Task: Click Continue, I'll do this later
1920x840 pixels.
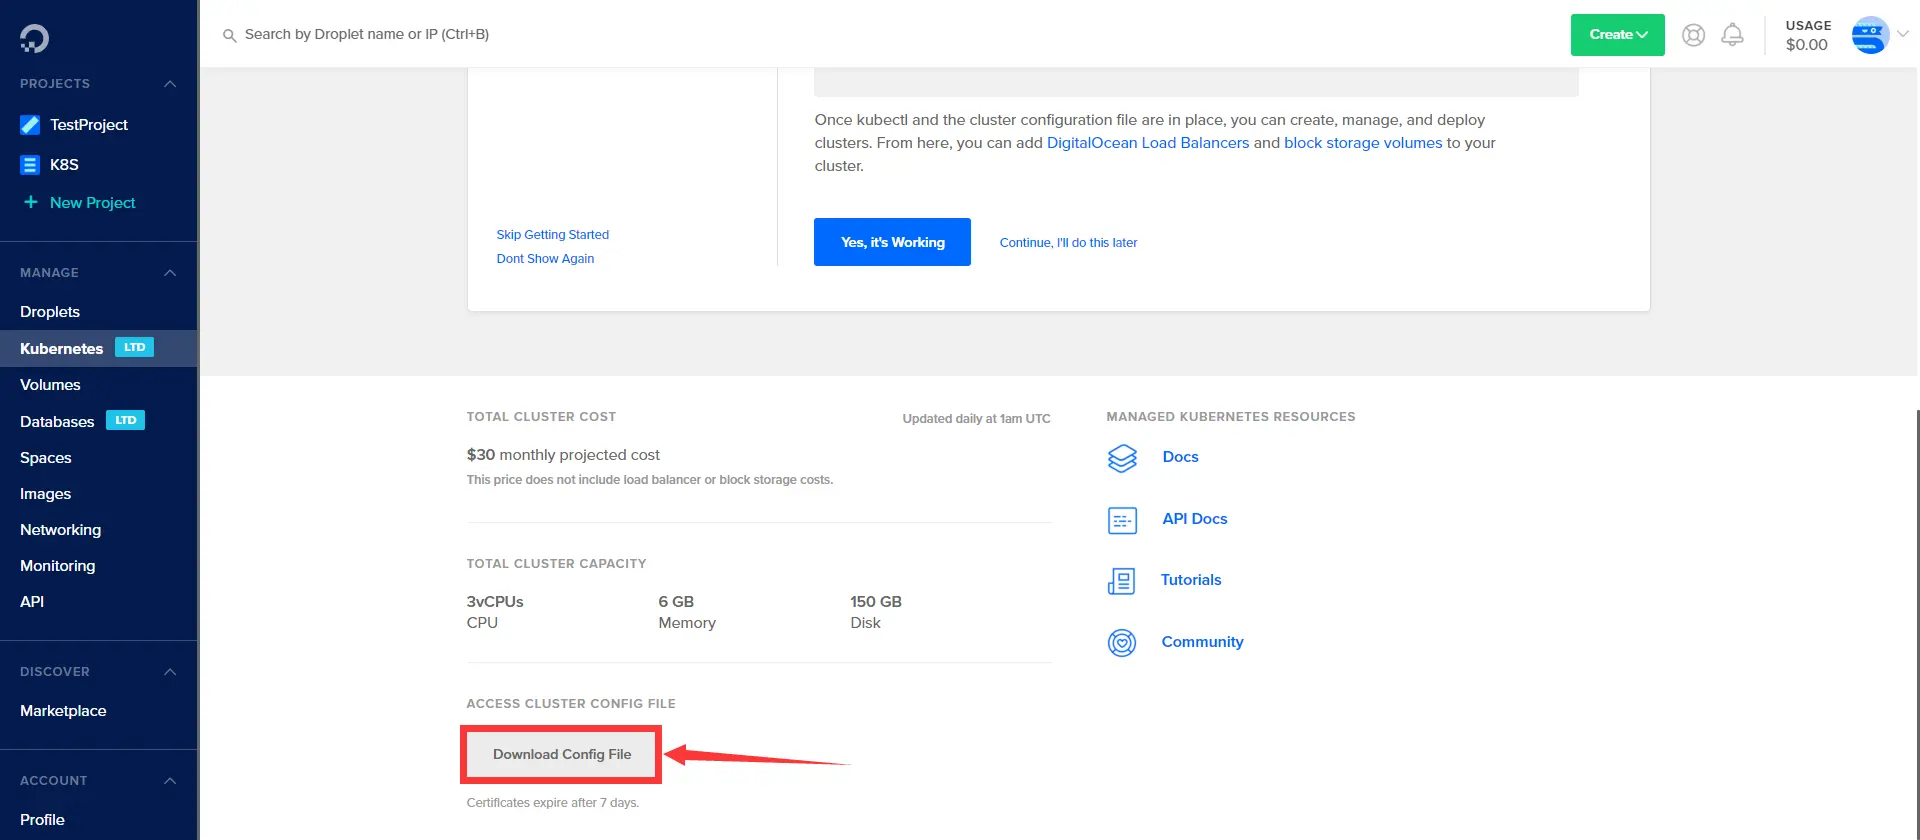Action: click(x=1068, y=243)
